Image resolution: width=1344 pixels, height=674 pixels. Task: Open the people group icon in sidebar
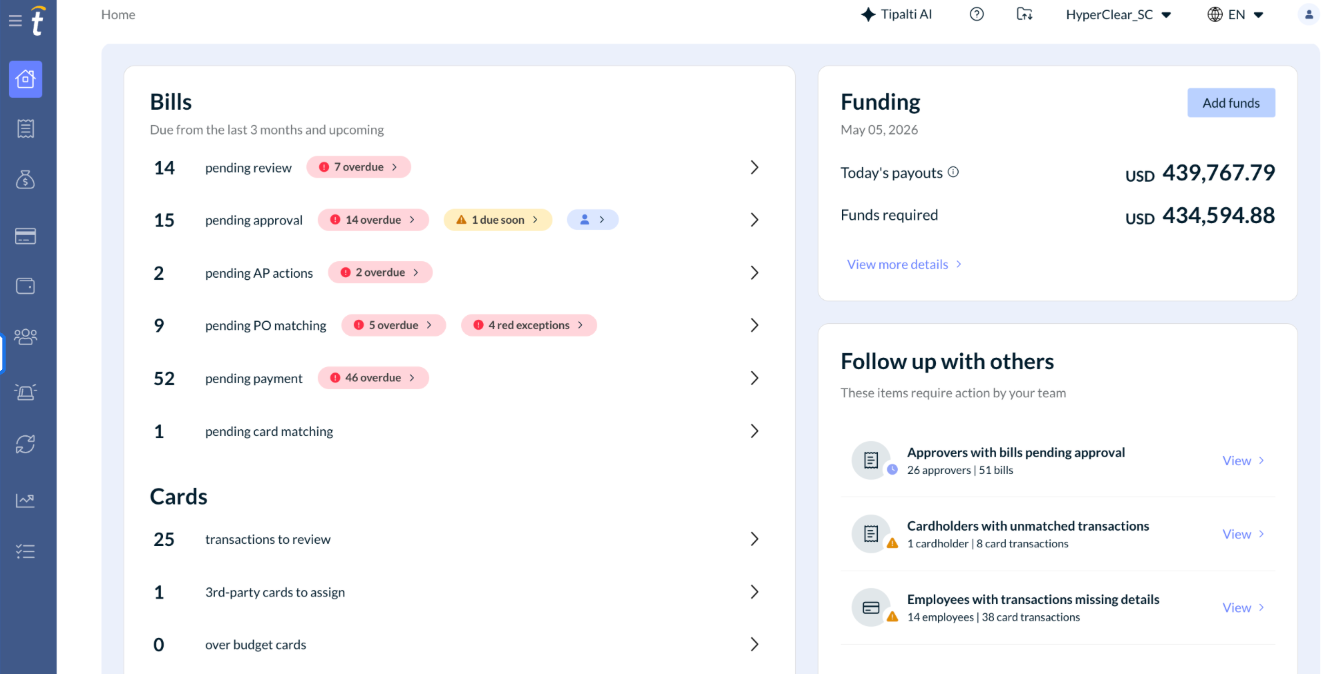point(25,337)
